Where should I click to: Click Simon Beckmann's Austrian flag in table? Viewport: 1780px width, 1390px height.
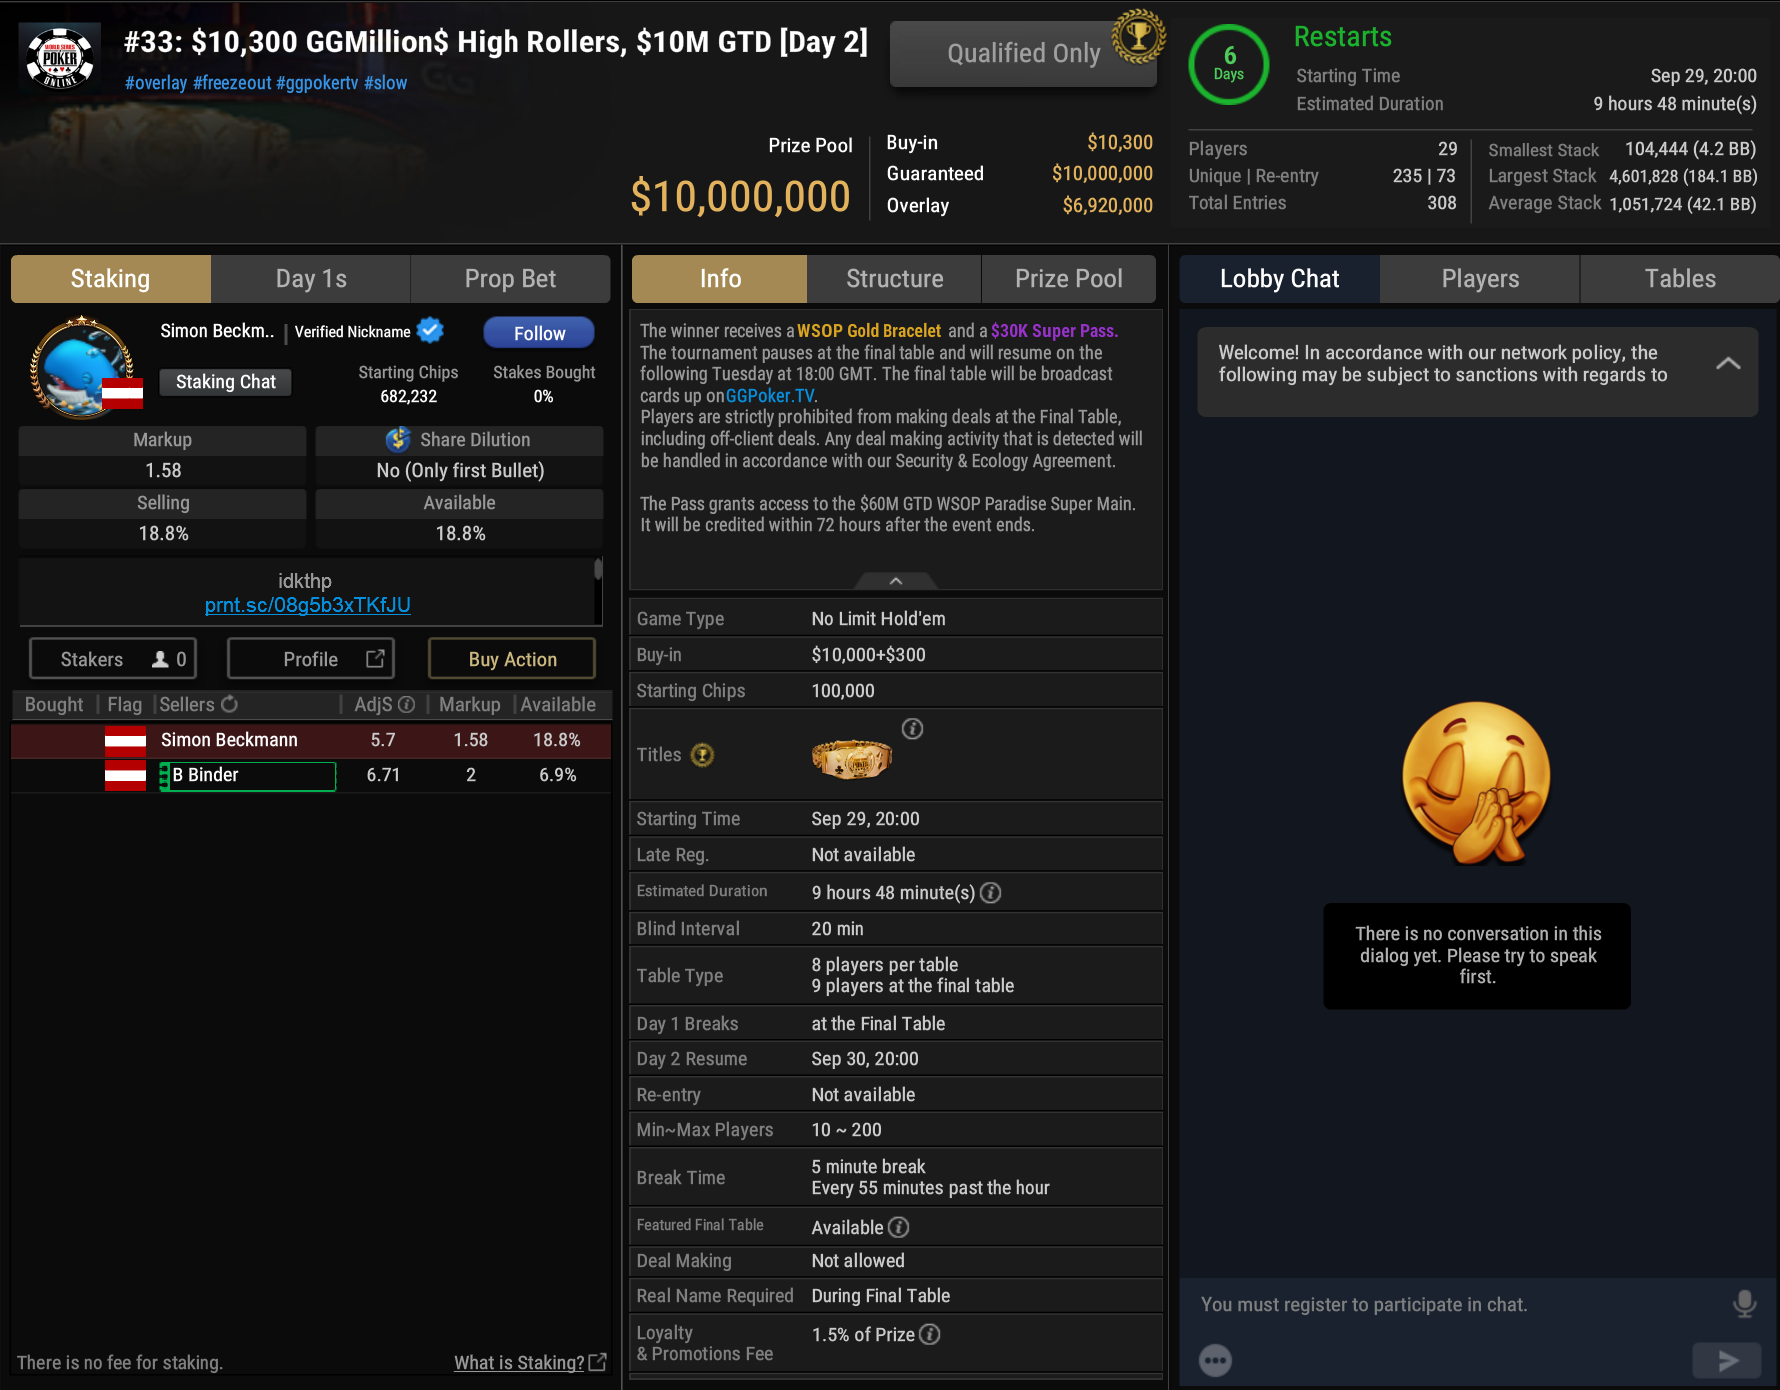click(x=125, y=740)
